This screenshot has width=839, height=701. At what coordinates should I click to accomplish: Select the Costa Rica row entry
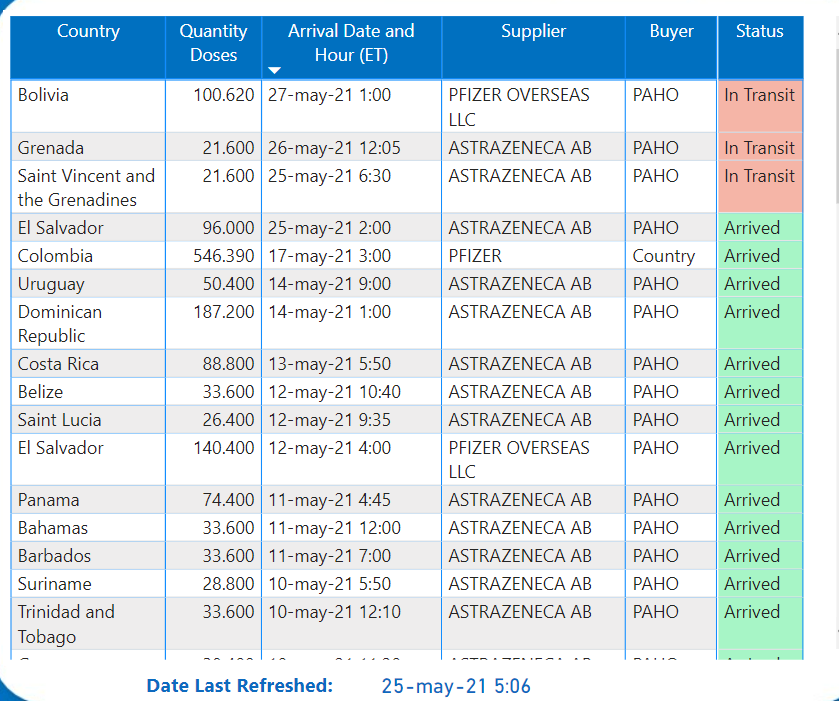[x=58, y=364]
